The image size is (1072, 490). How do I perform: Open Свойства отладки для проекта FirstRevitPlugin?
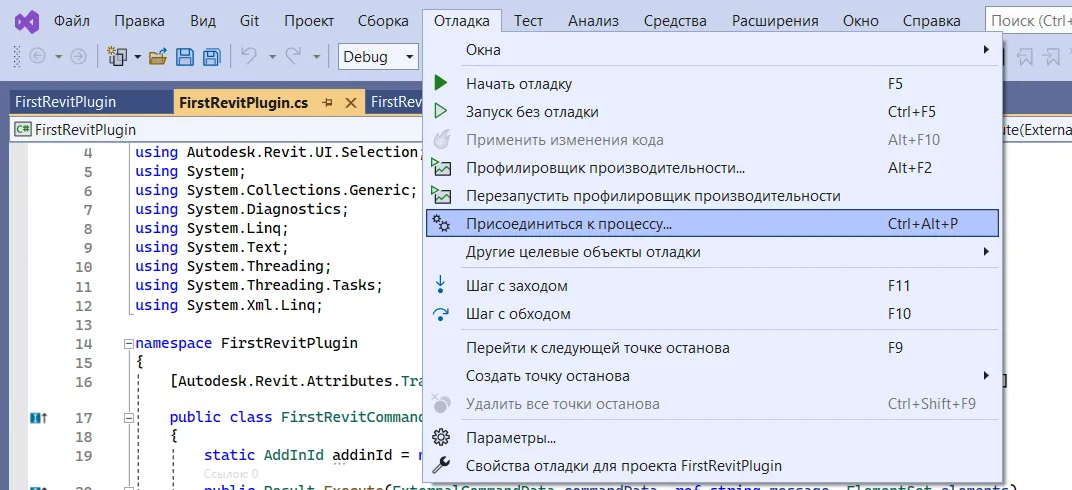[x=714, y=465]
